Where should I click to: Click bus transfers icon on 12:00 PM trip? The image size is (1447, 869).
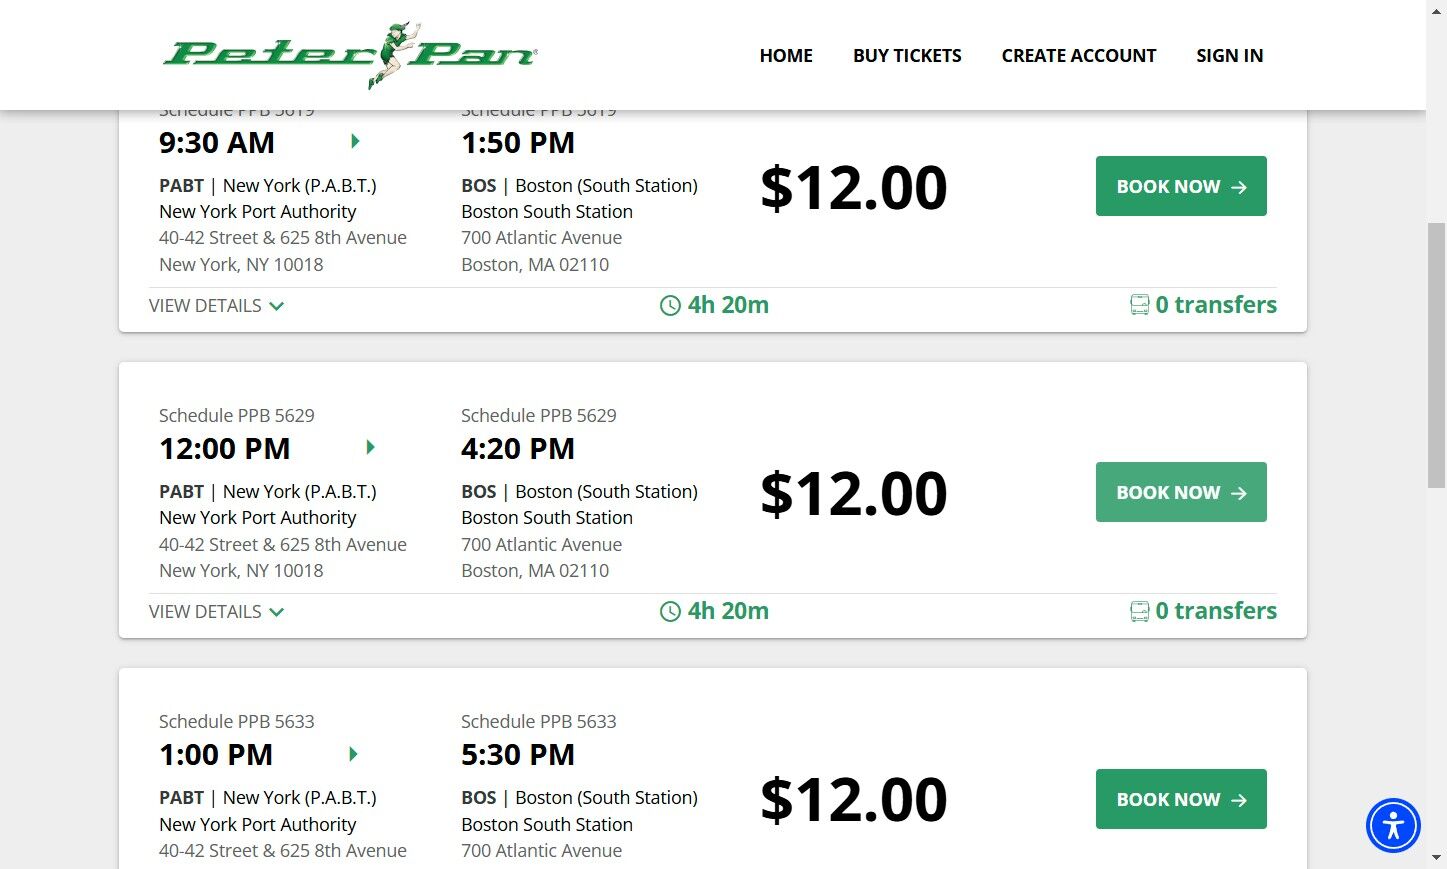(x=1139, y=611)
